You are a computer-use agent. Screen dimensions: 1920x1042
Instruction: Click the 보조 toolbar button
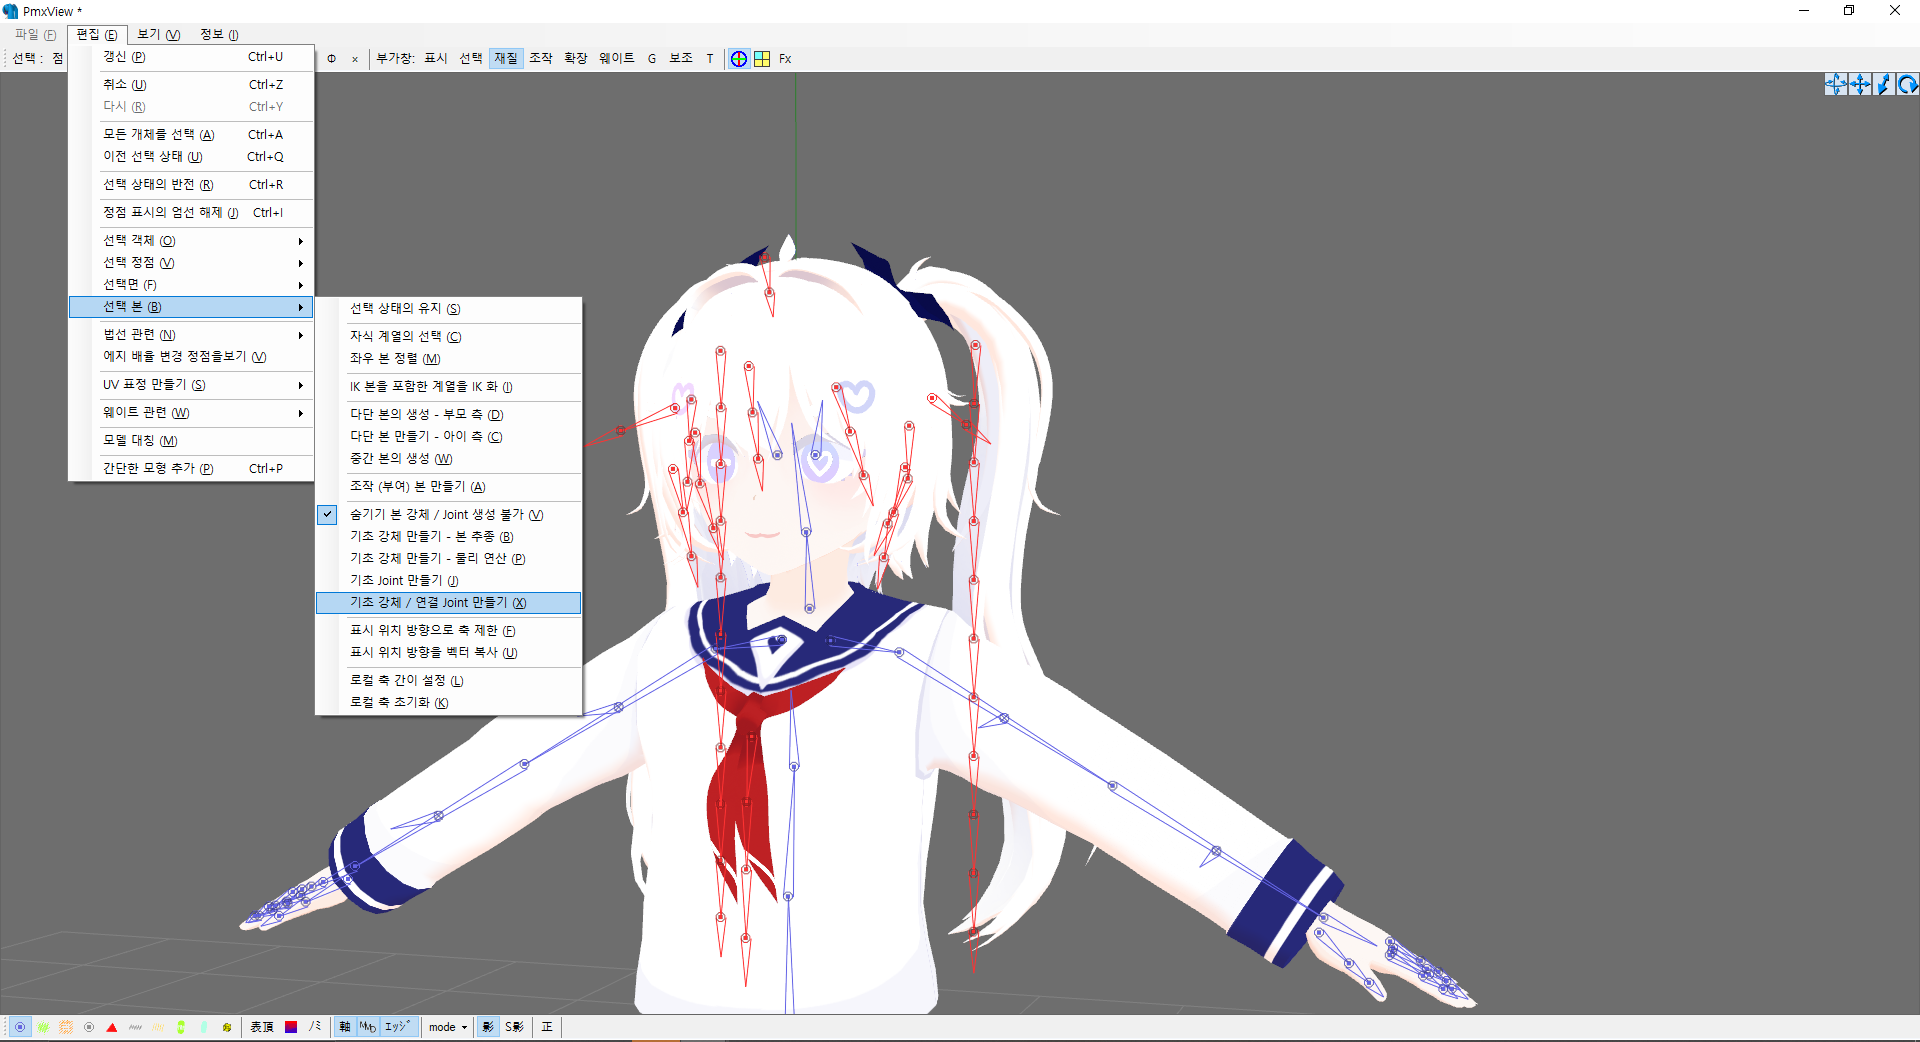pyautogui.click(x=681, y=59)
